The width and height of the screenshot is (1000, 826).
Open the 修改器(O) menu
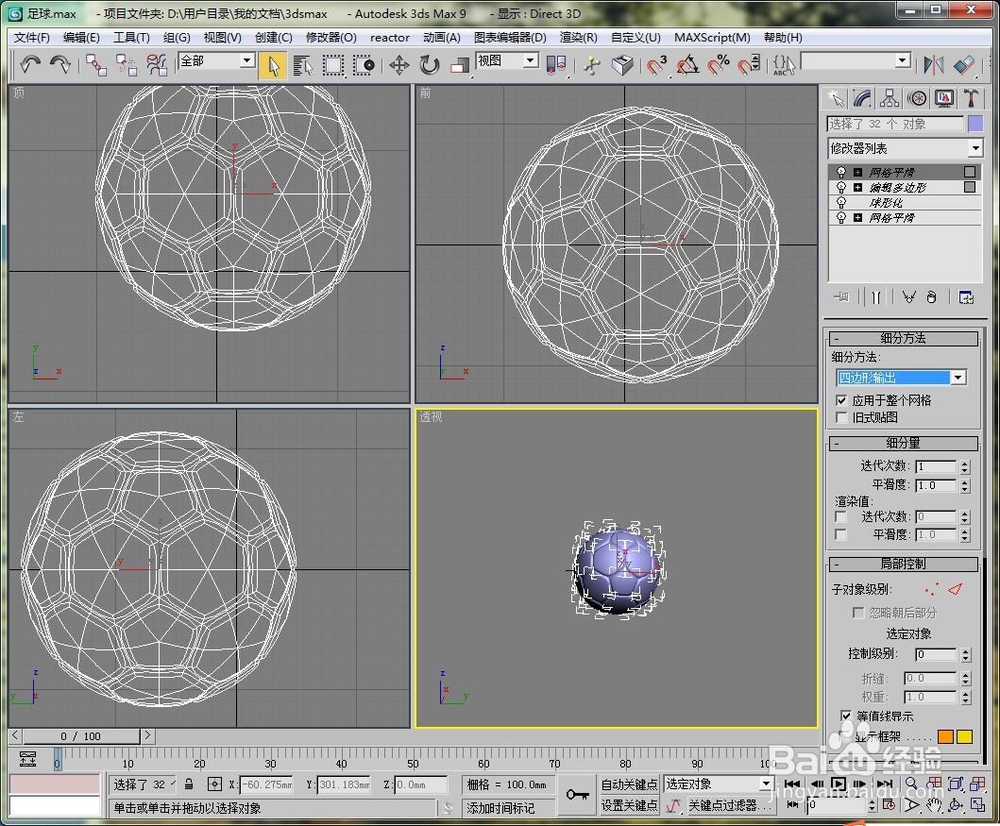coord(331,38)
